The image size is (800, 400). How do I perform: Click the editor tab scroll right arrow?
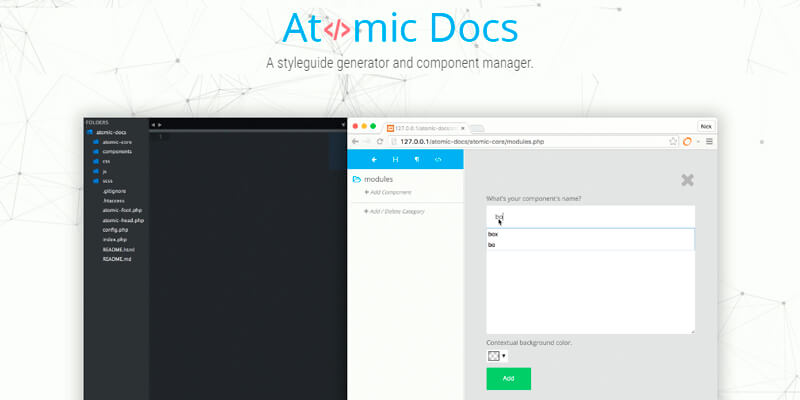(x=160, y=124)
